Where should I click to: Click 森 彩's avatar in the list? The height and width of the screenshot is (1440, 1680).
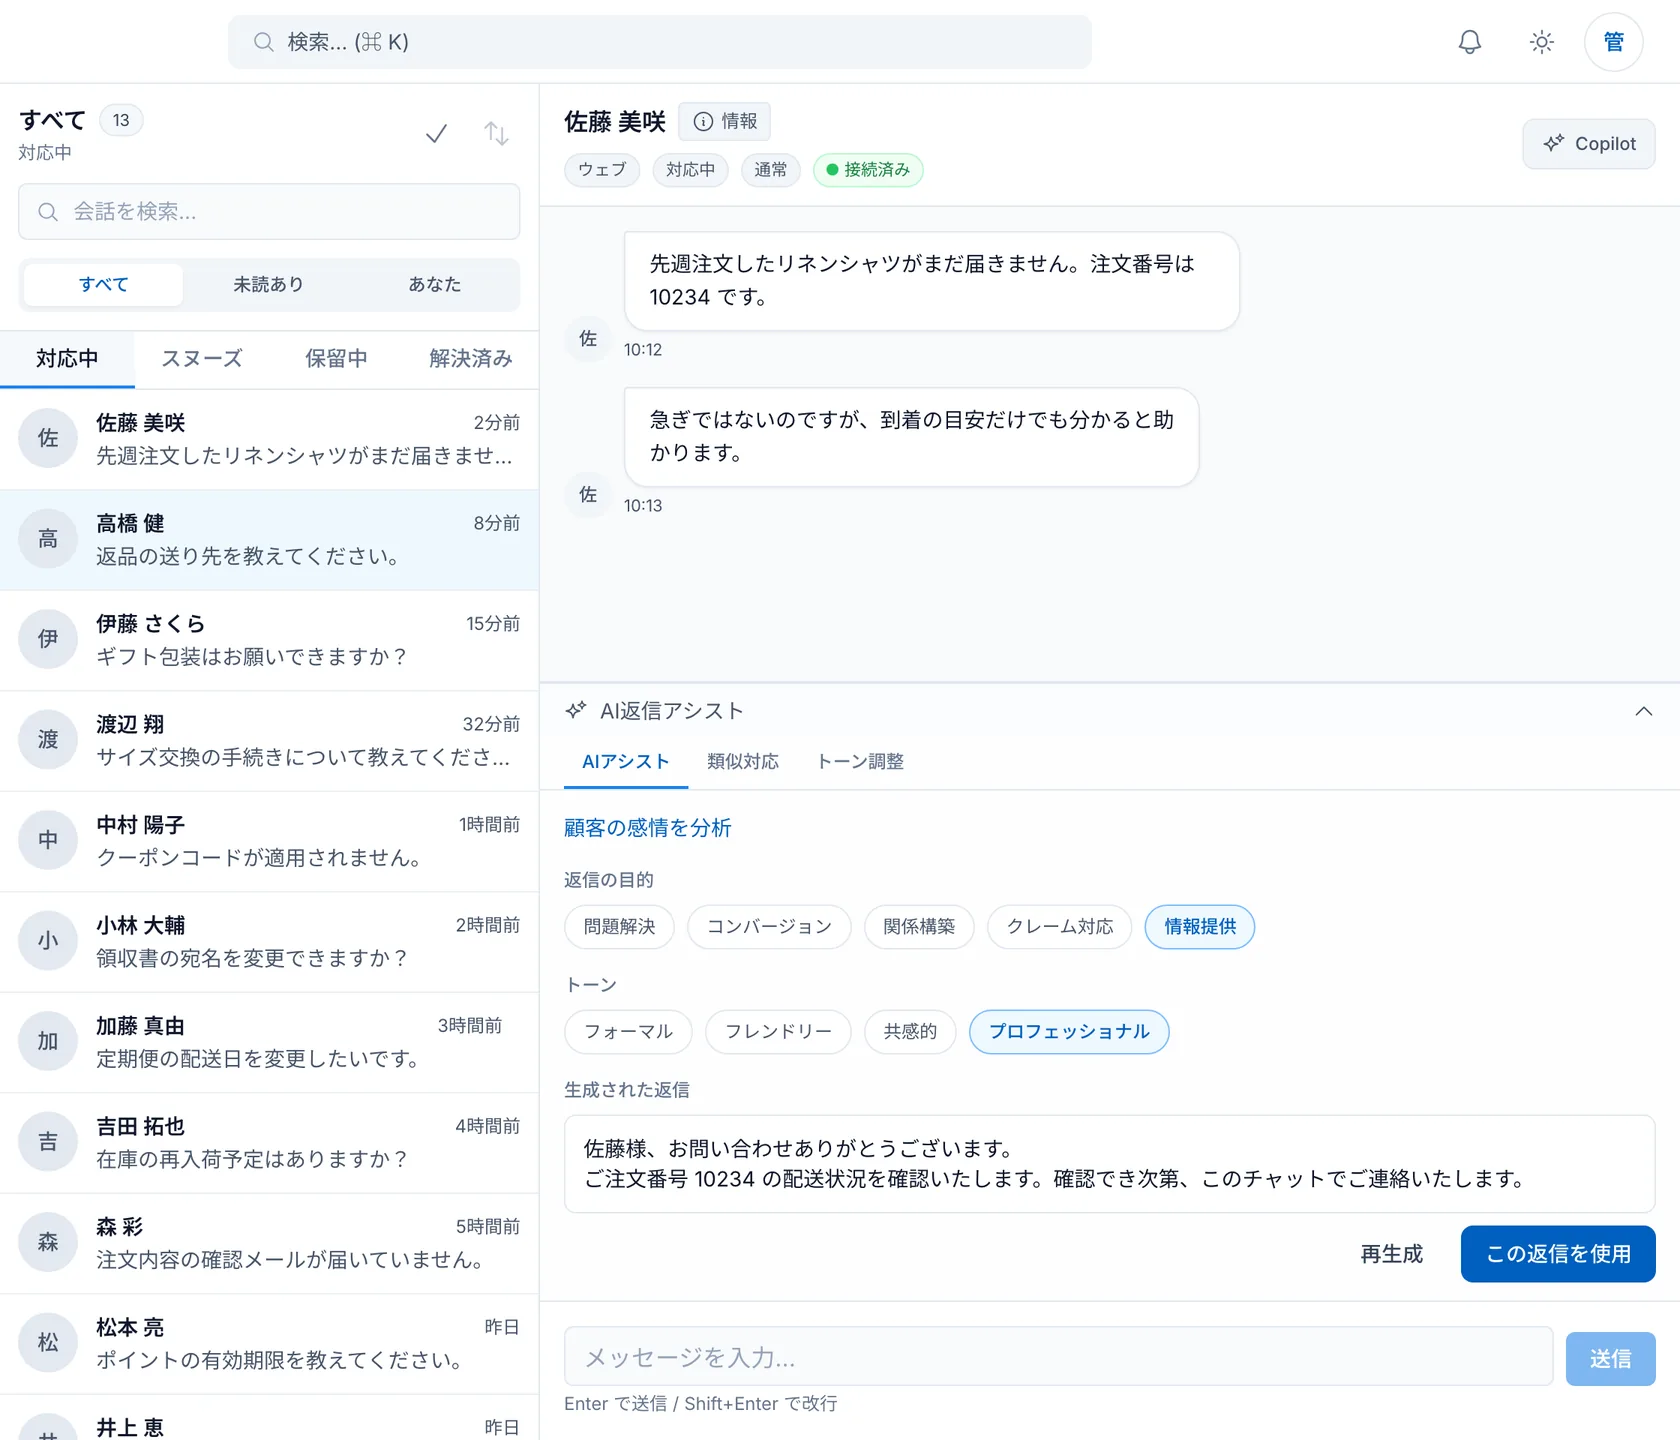48,1242
